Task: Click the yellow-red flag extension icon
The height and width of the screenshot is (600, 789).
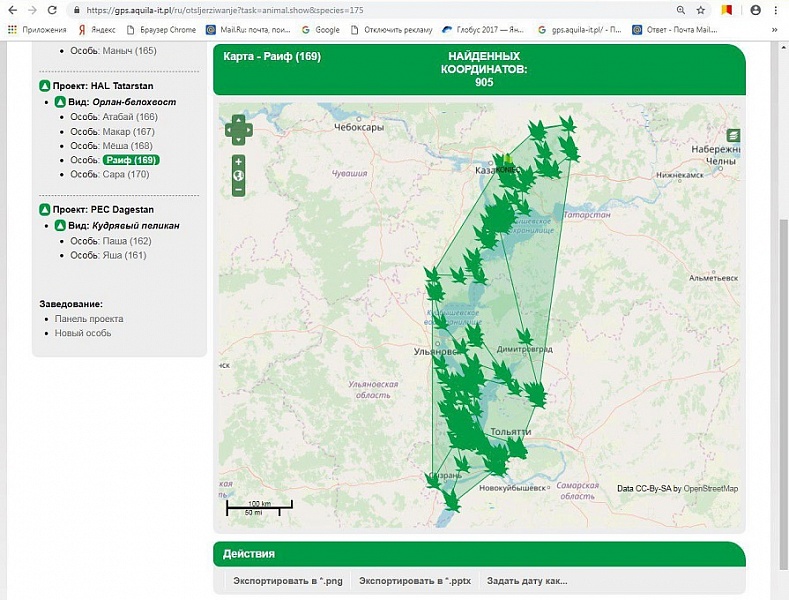Action: tap(727, 10)
